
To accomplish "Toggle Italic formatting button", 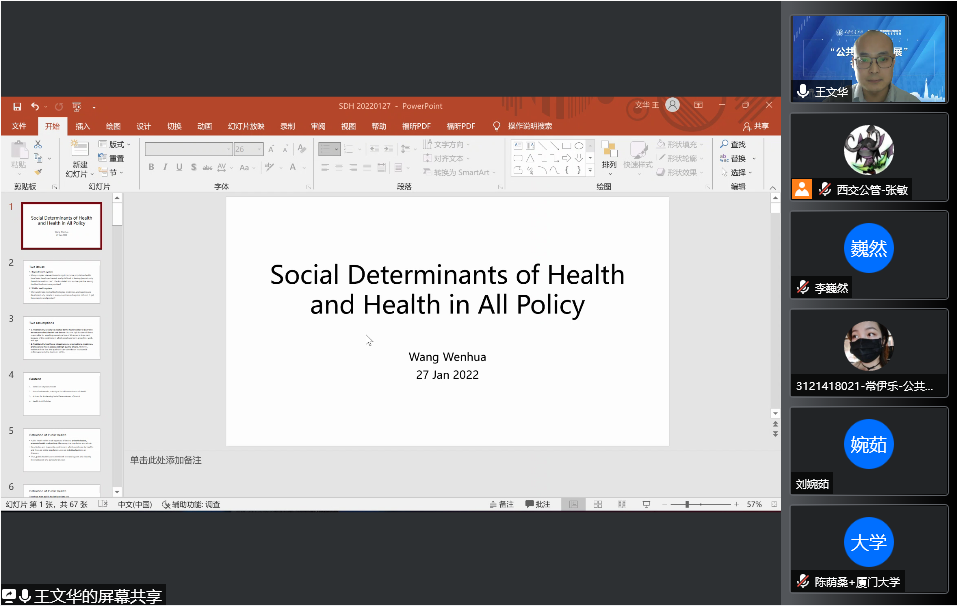I will point(165,168).
